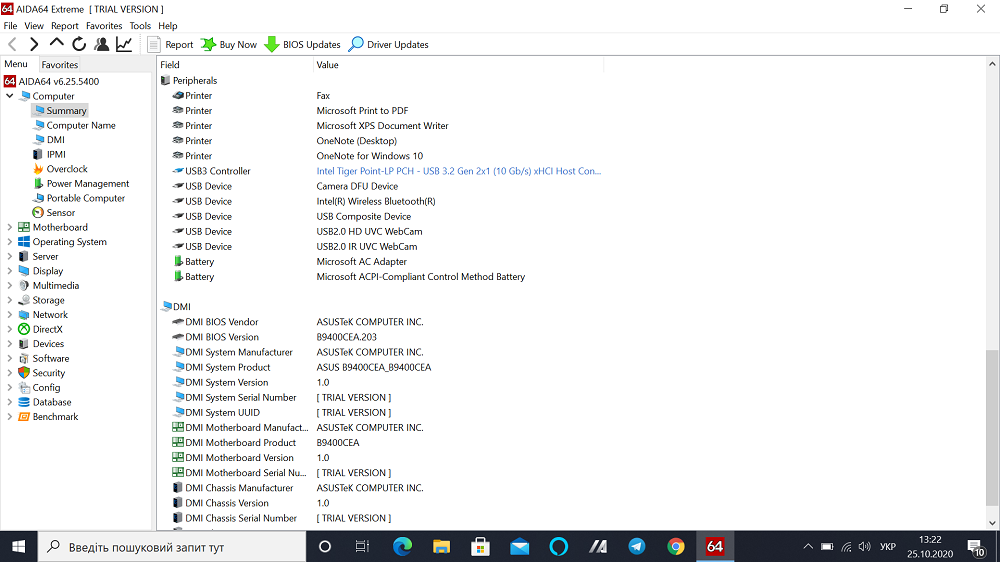Open the Intel Tiger Point-LP PCH USB link
Viewport: 1000px width, 562px height.
click(x=459, y=171)
